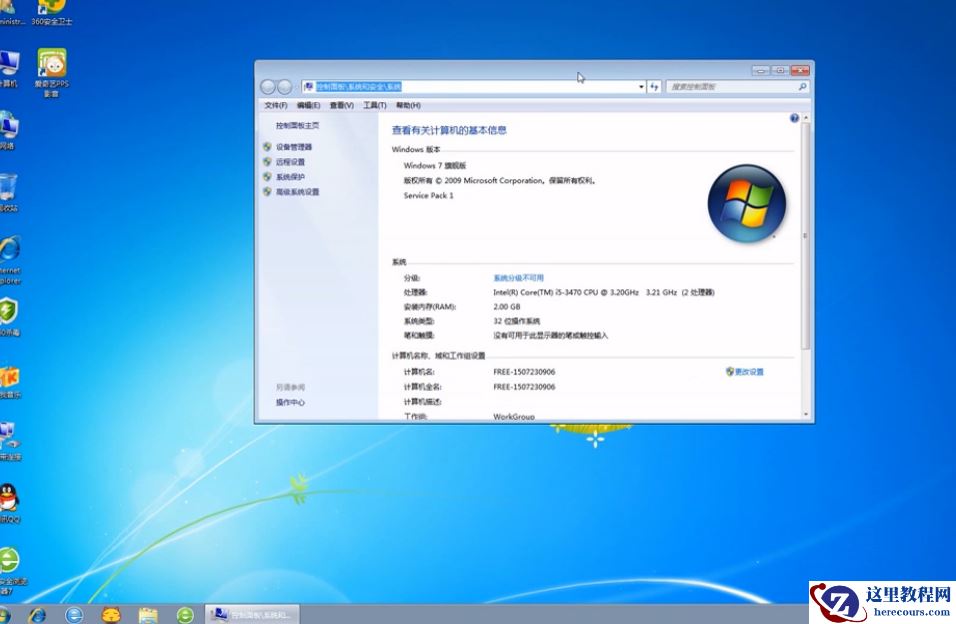Click the Control Panel System taskbar button
The width and height of the screenshot is (956, 624).
(252, 614)
